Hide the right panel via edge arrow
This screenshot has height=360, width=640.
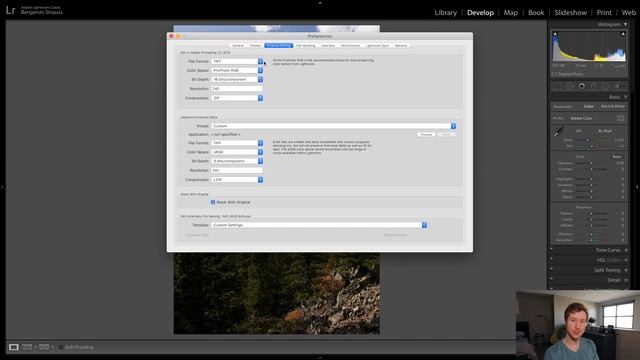[638, 187]
